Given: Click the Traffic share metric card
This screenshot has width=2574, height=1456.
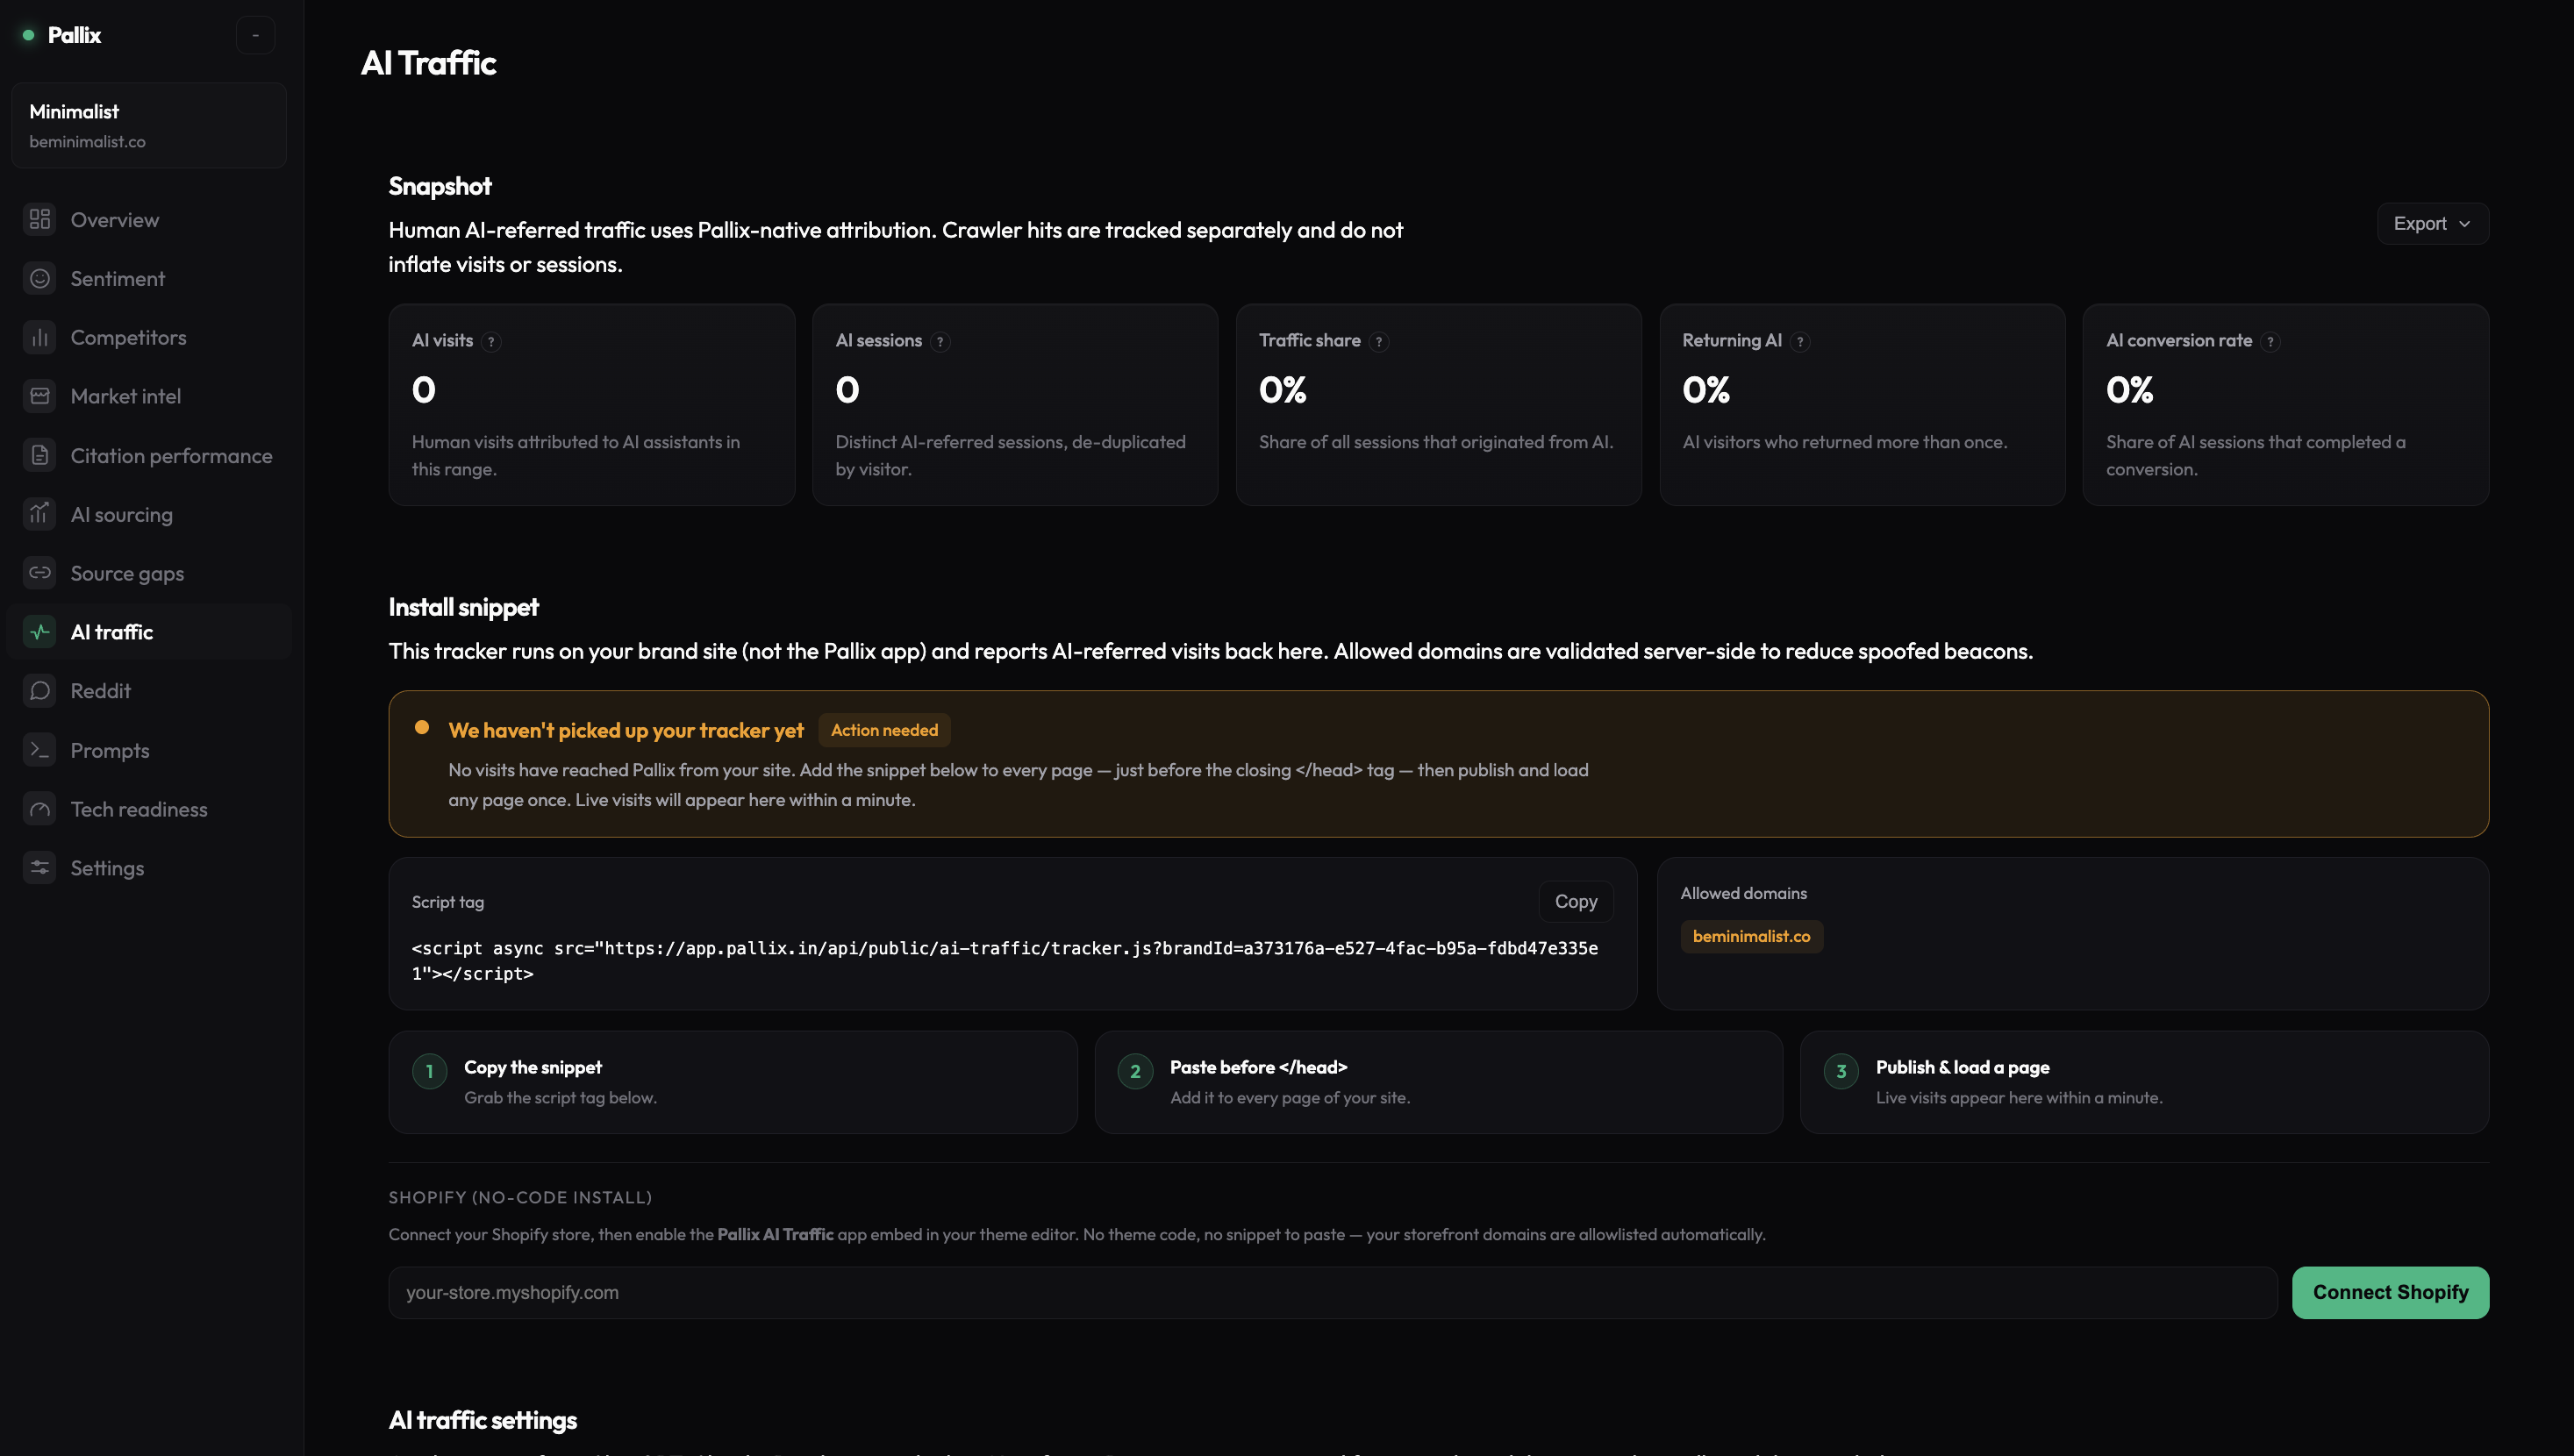Looking at the screenshot, I should tap(1438, 404).
